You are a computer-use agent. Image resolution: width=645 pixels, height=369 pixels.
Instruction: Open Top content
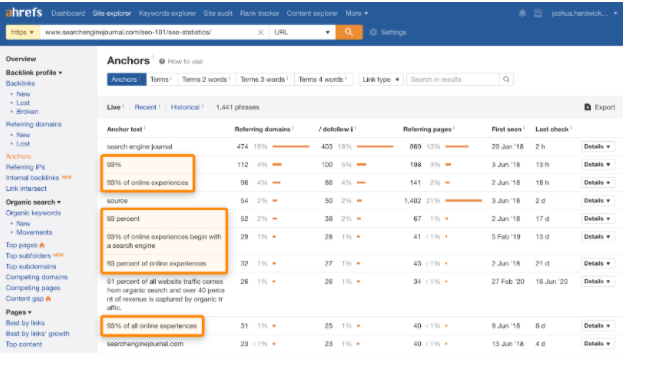tap(24, 344)
